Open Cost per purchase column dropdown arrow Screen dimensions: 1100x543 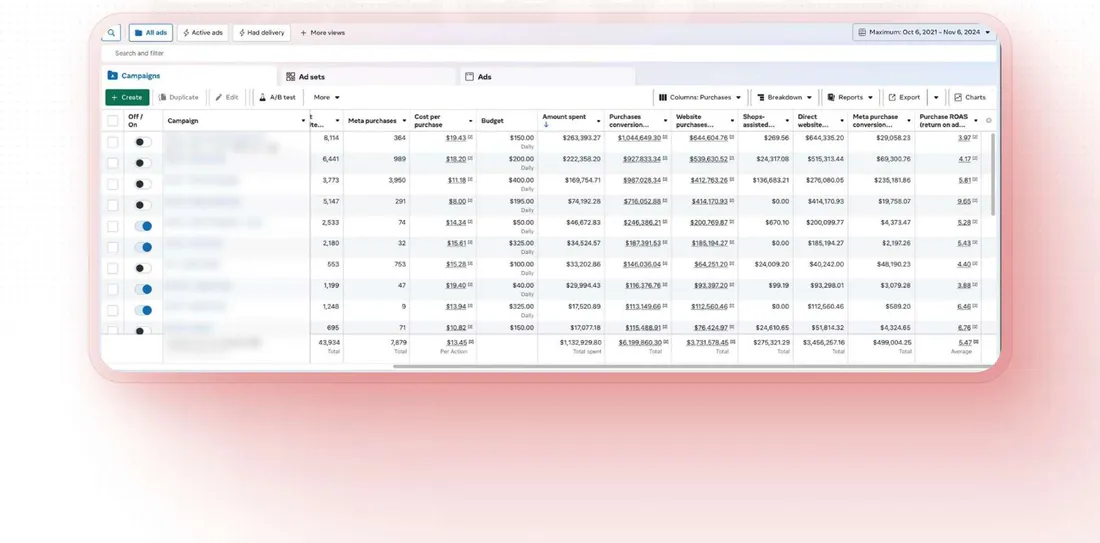(x=470, y=121)
